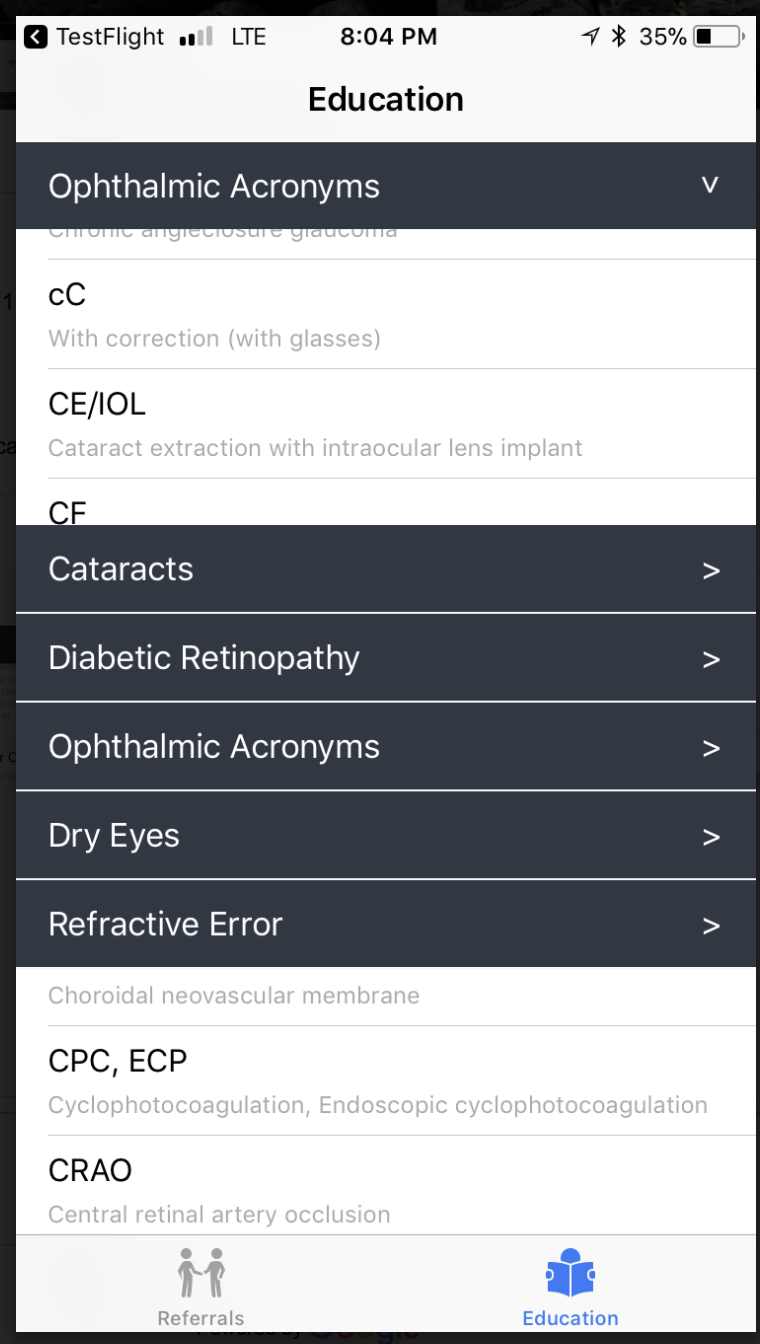Image resolution: width=760 pixels, height=1344 pixels.
Task: Select the CRAO acronym row
Action: [x=385, y=1189]
